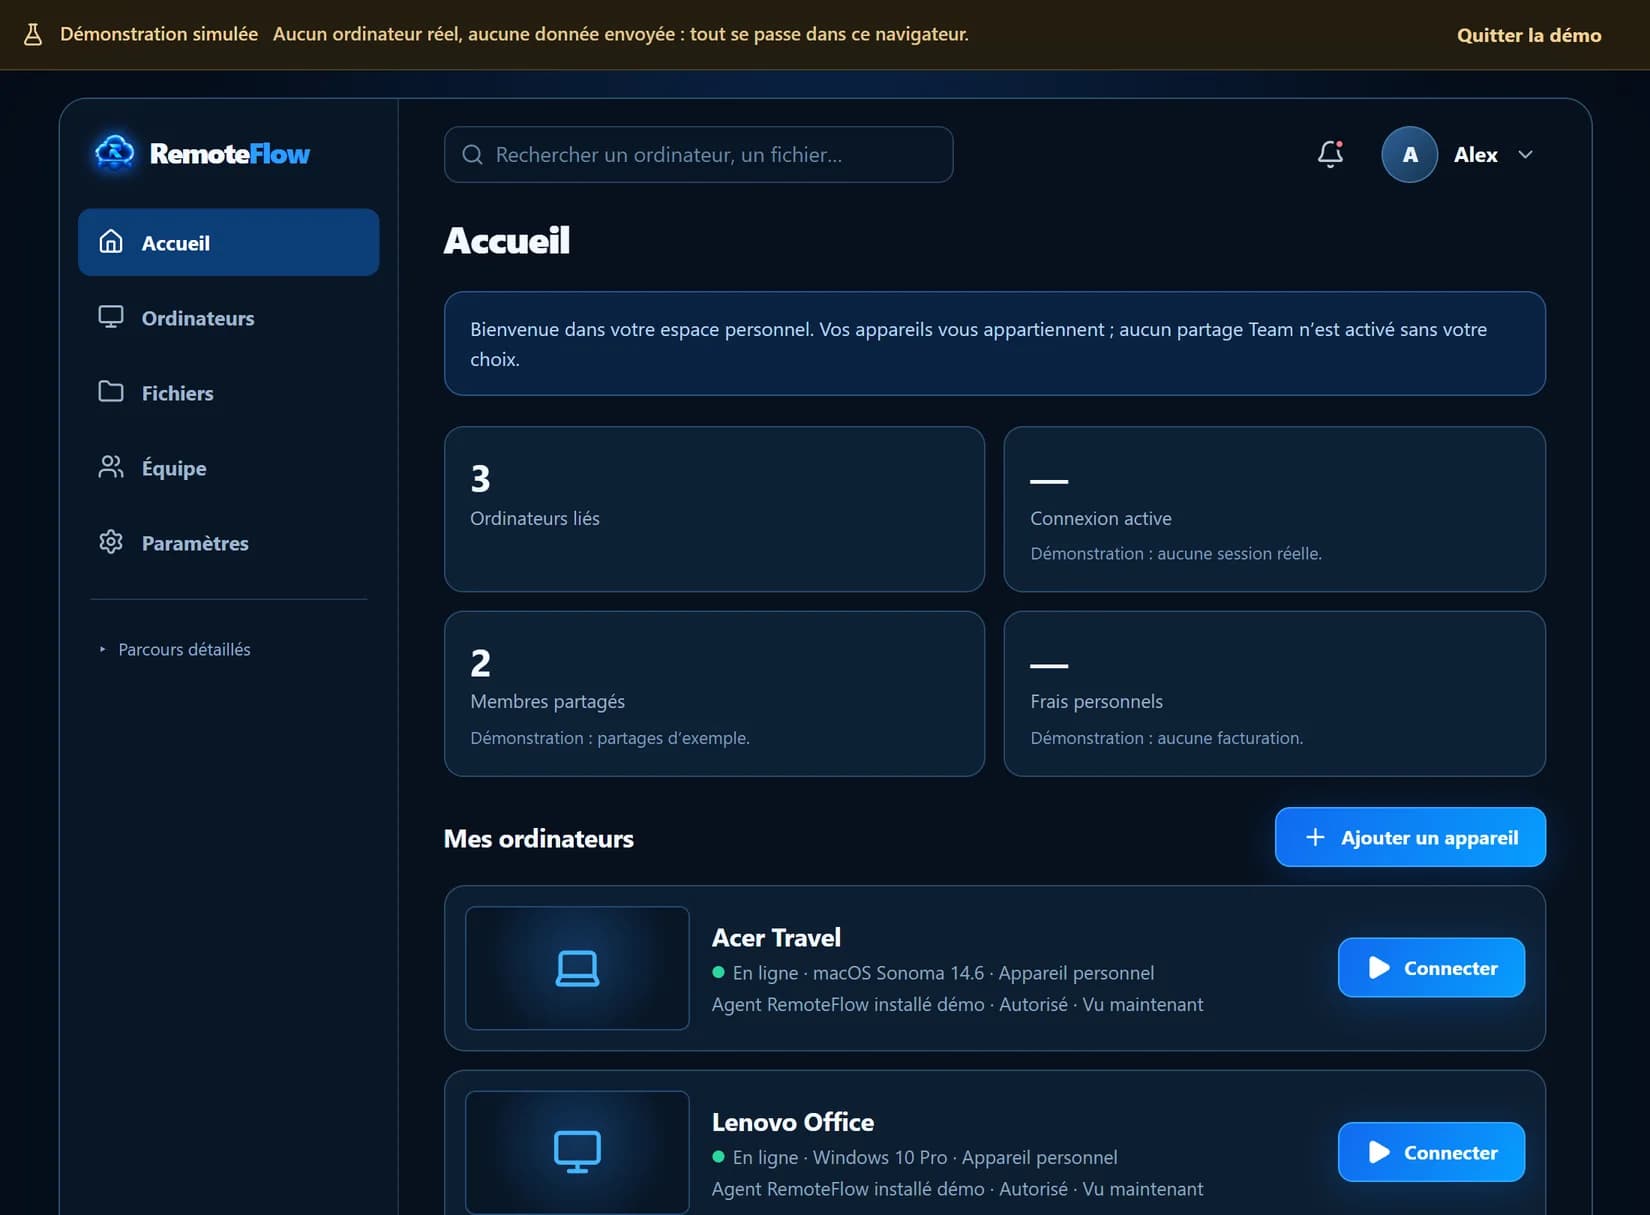This screenshot has width=1650, height=1215.
Task: Click the Connexion active card
Action: [1274, 509]
